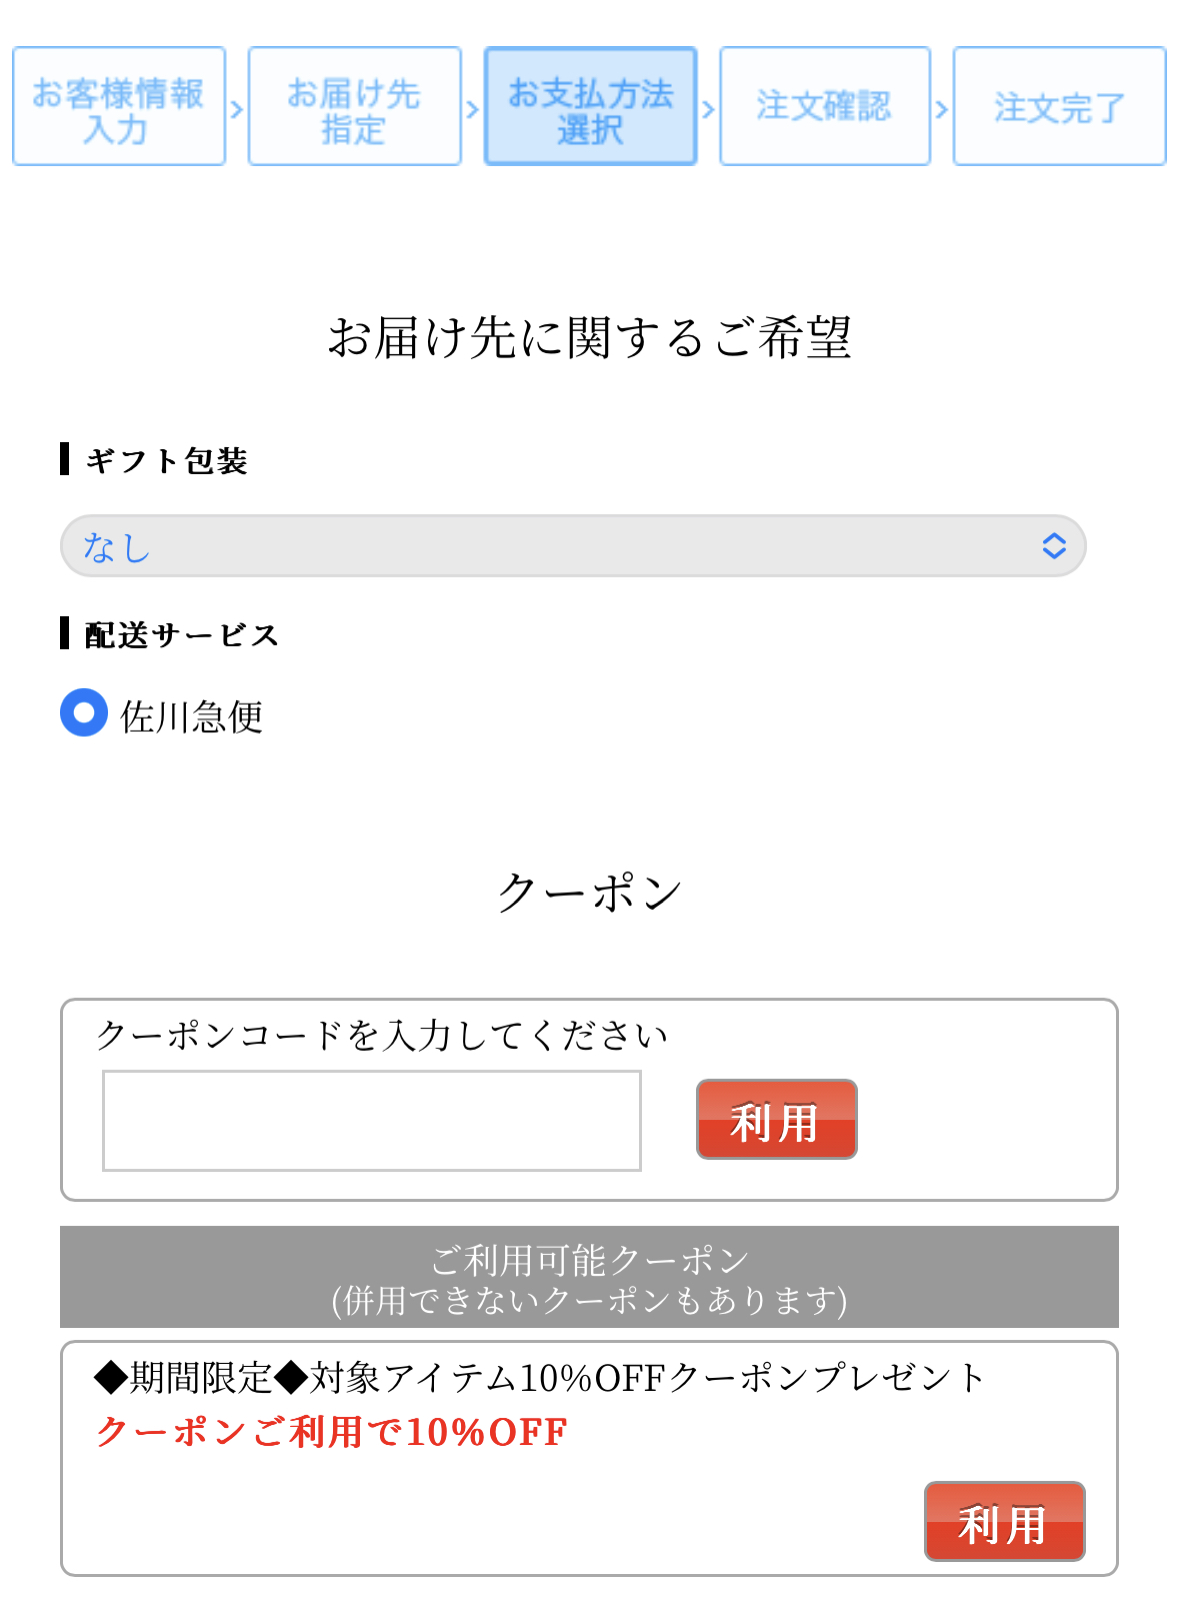Click the 佐川急便 delivery label
1179x1602 pixels.
[x=192, y=717]
